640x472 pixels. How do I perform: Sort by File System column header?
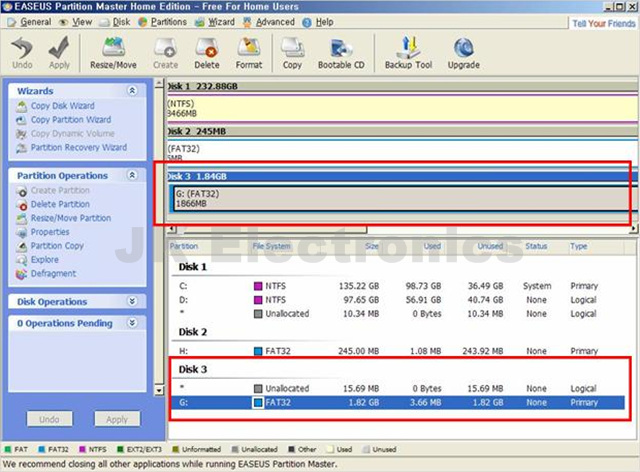point(271,246)
